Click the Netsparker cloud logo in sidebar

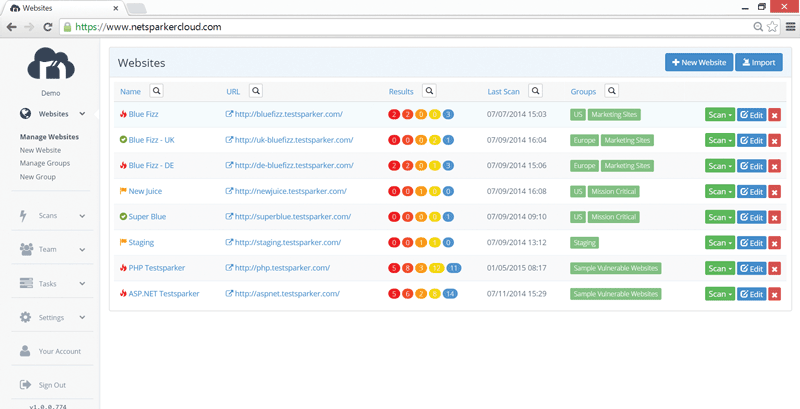point(51,63)
